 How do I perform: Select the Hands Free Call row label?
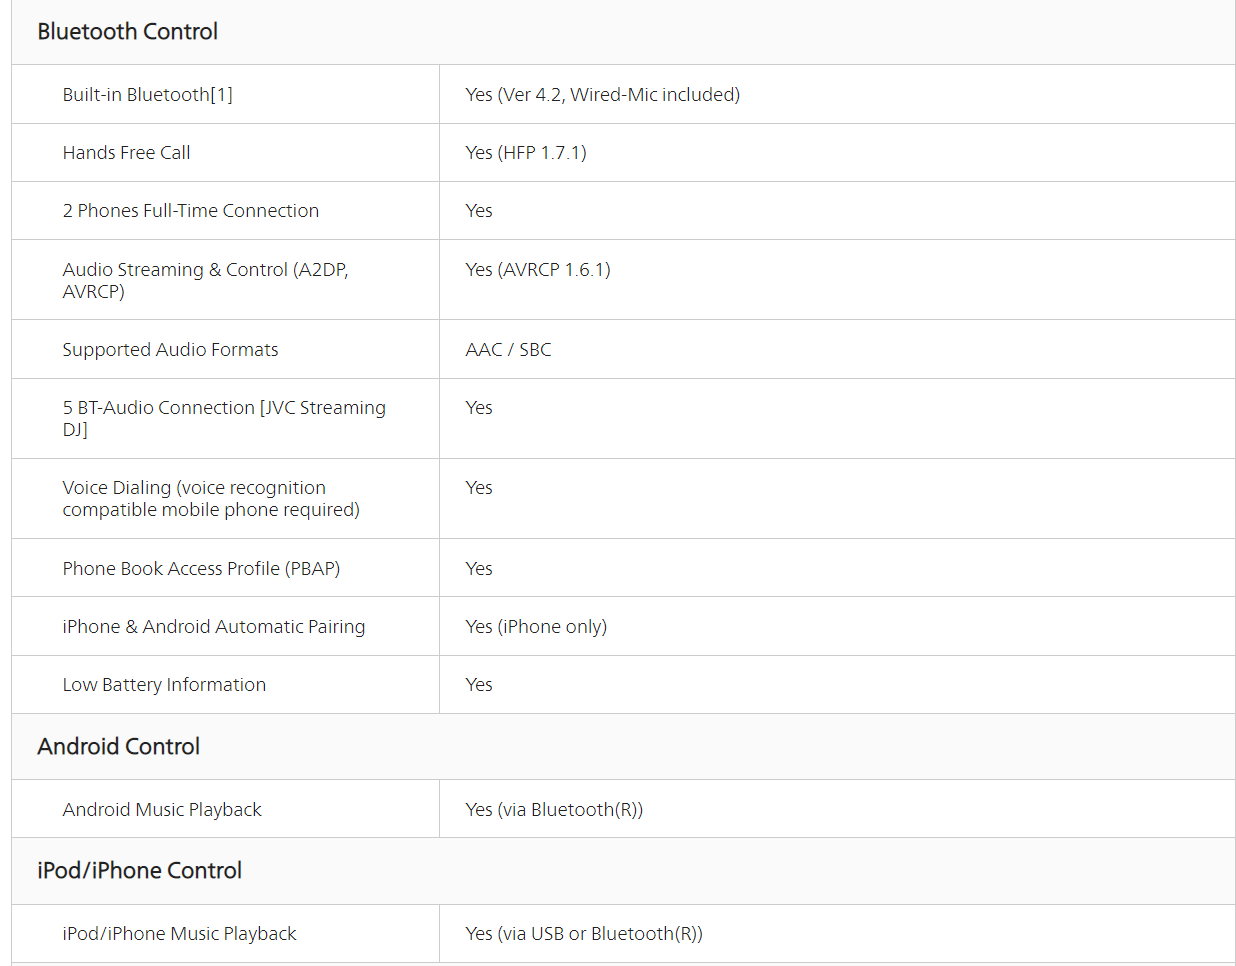point(126,153)
